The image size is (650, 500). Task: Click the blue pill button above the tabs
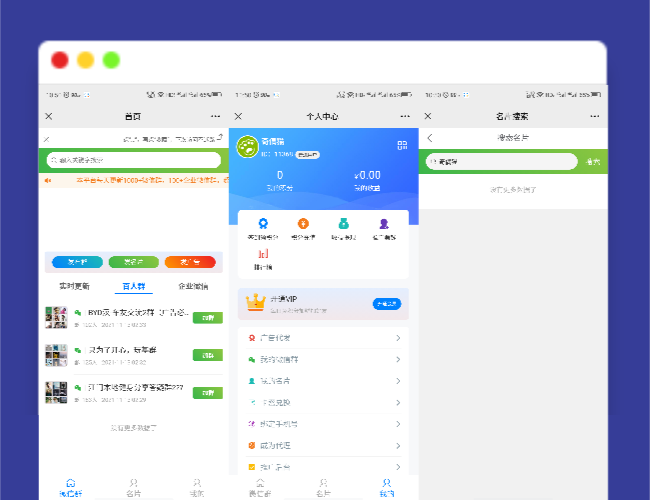coord(77,262)
